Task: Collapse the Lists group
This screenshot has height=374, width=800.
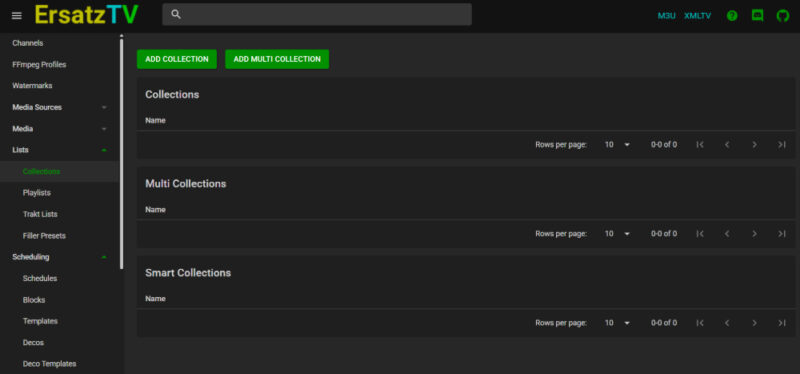Action: point(60,150)
